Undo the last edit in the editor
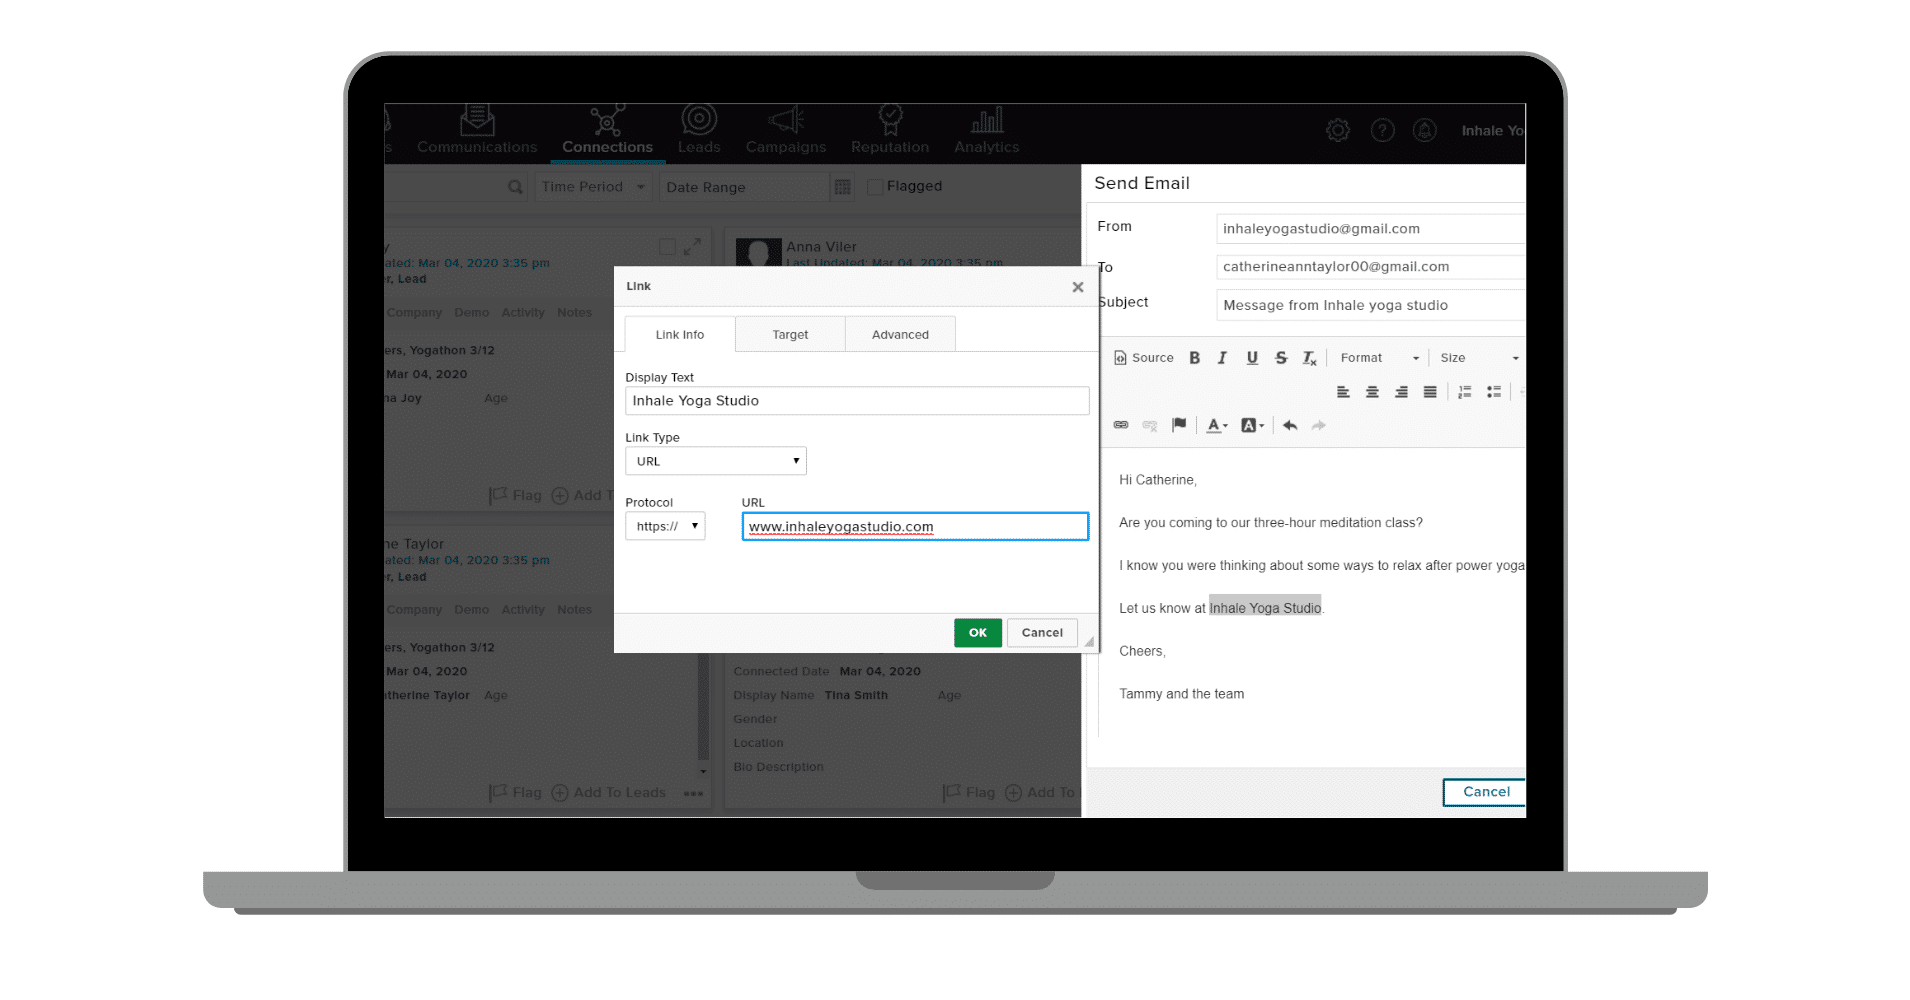The width and height of the screenshot is (1910, 1000). click(1290, 425)
